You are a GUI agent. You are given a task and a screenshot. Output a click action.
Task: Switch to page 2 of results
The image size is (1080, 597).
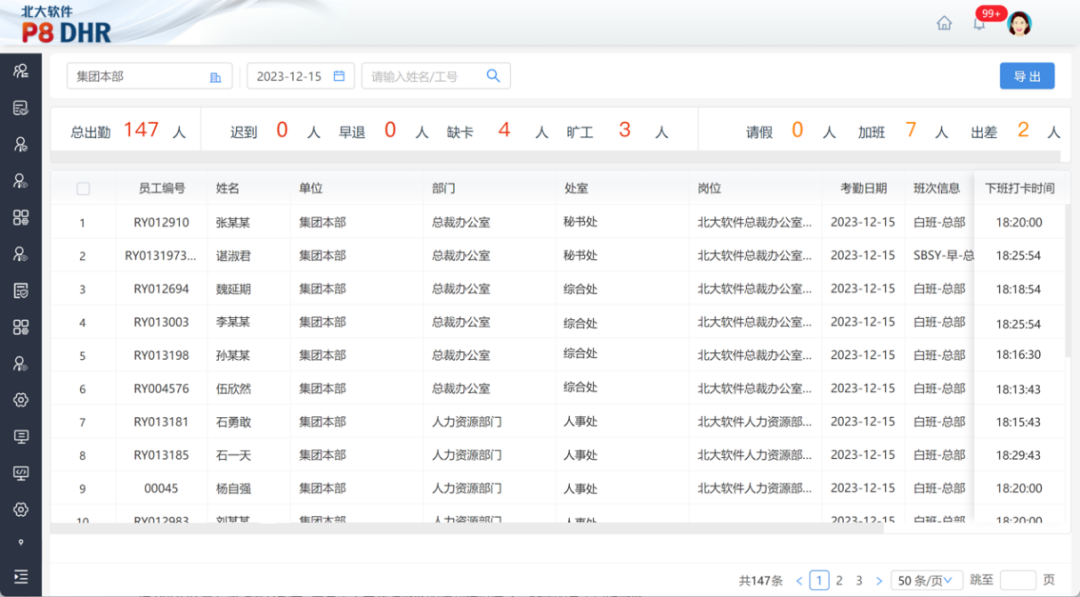click(839, 580)
